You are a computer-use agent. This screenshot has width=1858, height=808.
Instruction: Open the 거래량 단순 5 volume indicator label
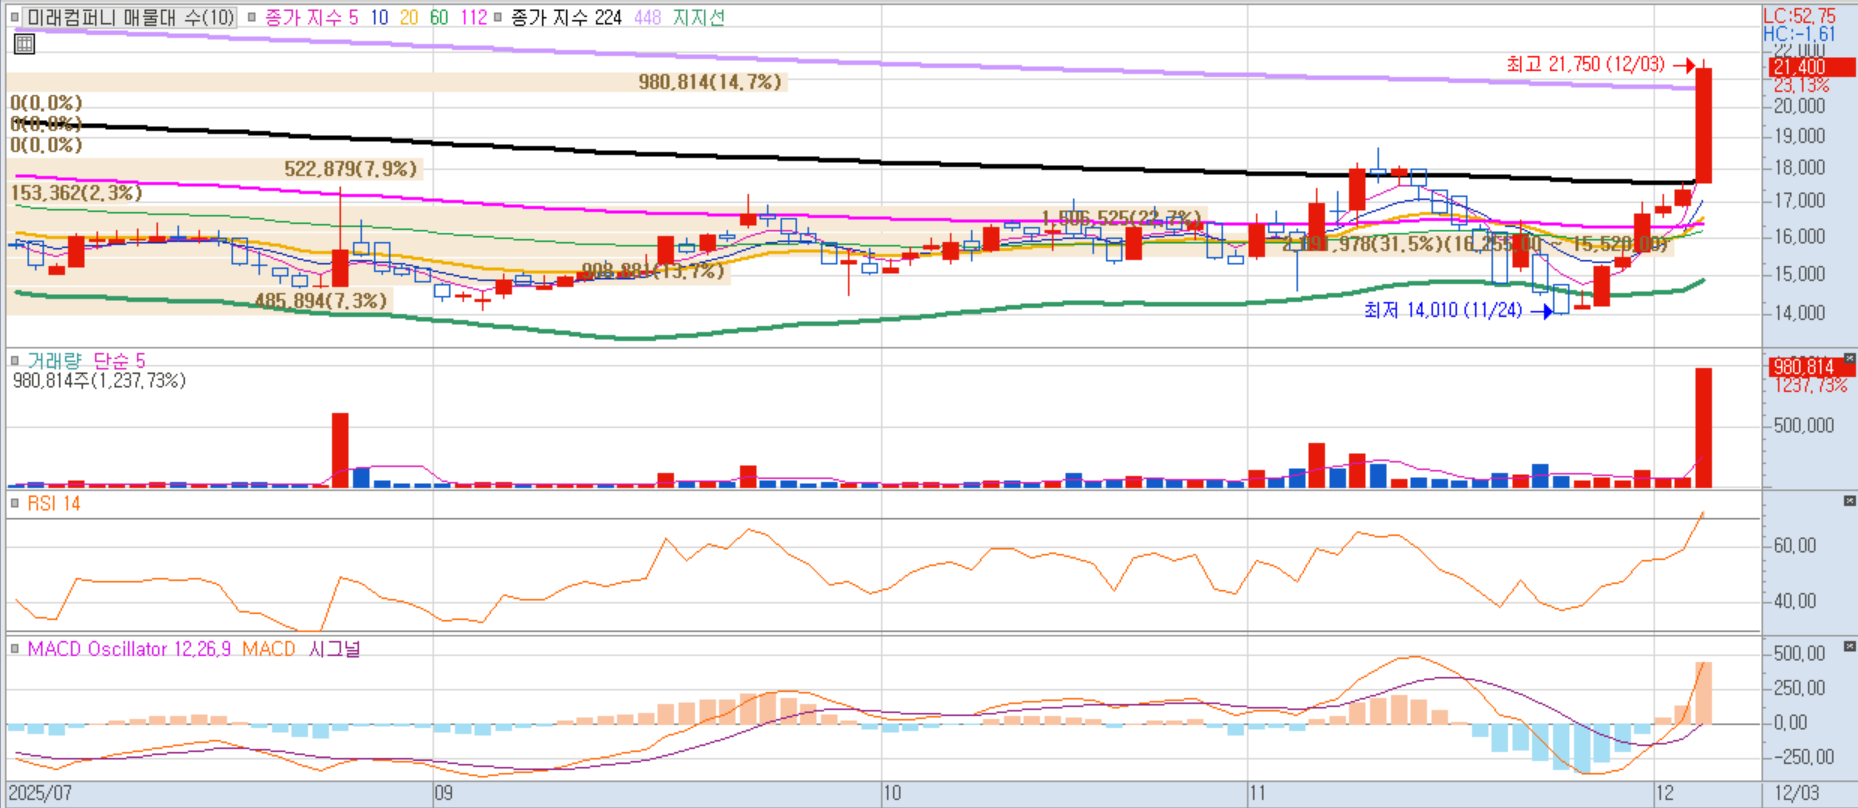[x=86, y=360]
